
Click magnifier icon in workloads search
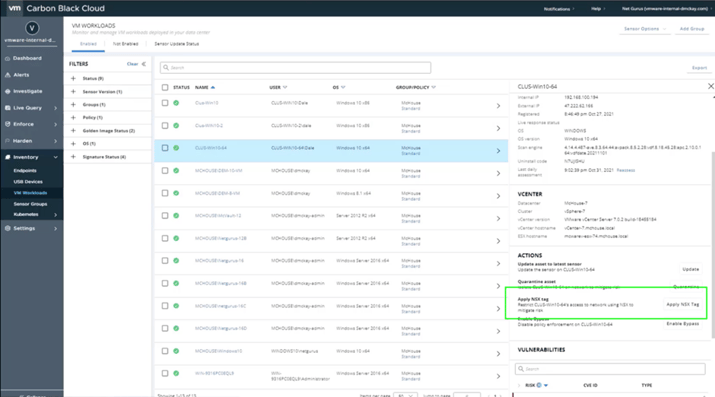166,67
